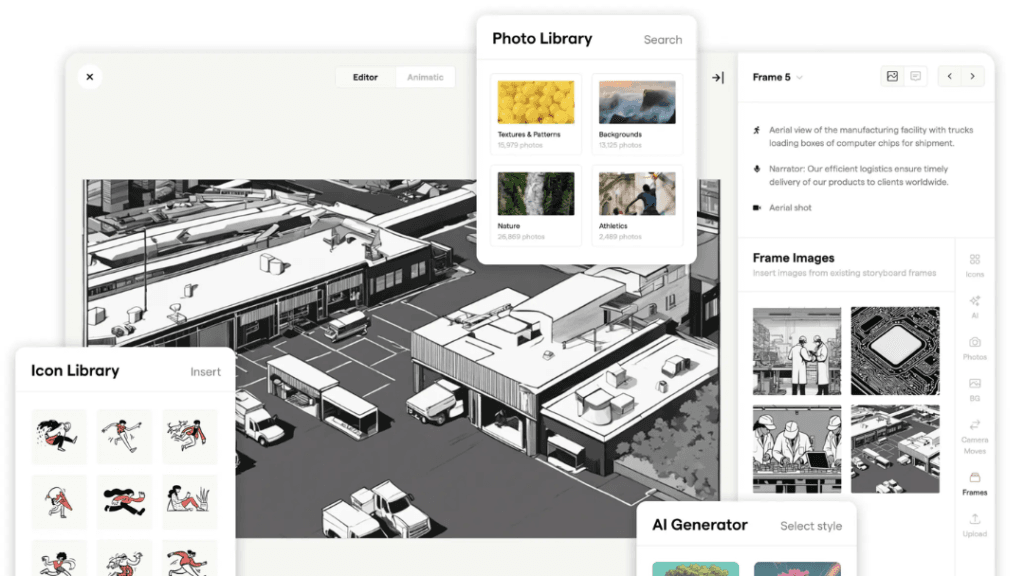The image size is (1024, 576).
Task: Click Select style in AI Generator
Action: pyautogui.click(x=810, y=526)
